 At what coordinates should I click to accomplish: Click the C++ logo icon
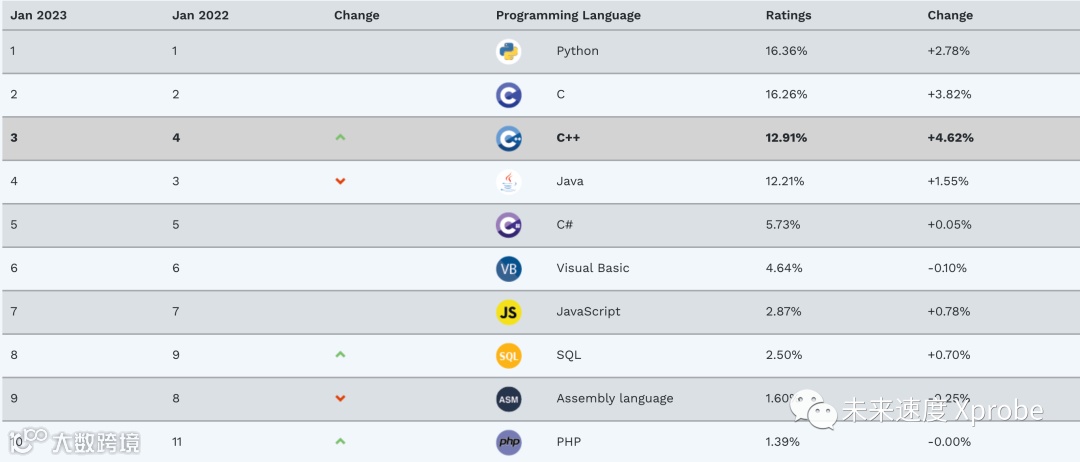click(x=508, y=138)
